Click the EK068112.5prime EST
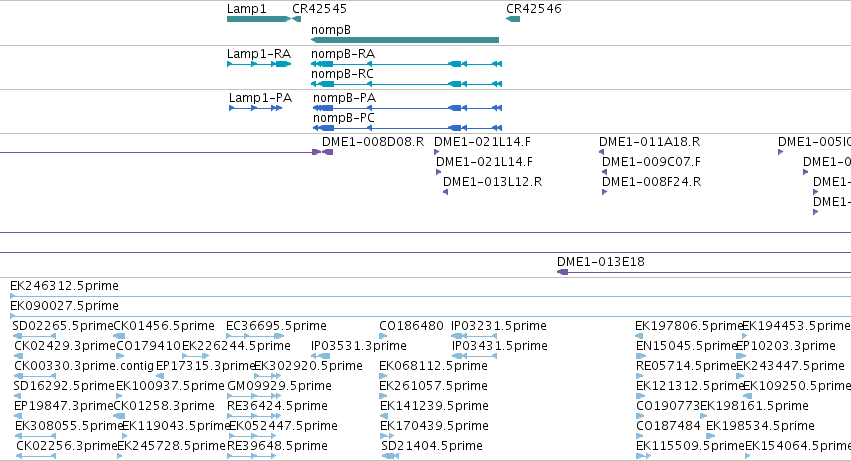 pos(383,376)
